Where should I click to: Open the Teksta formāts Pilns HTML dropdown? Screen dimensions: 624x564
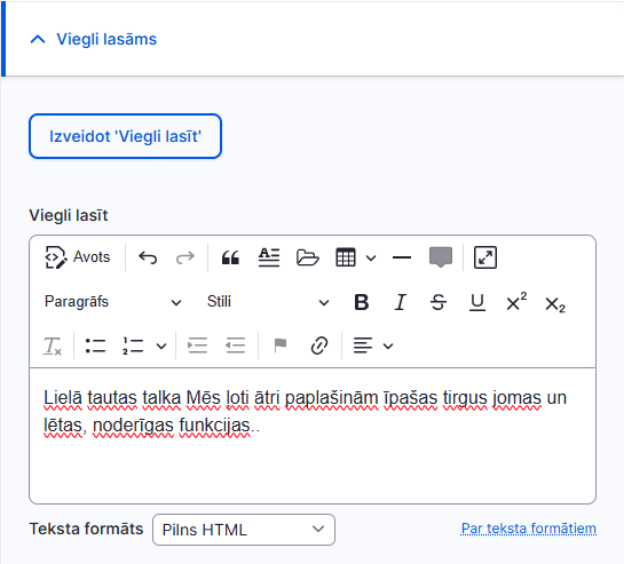click(244, 530)
